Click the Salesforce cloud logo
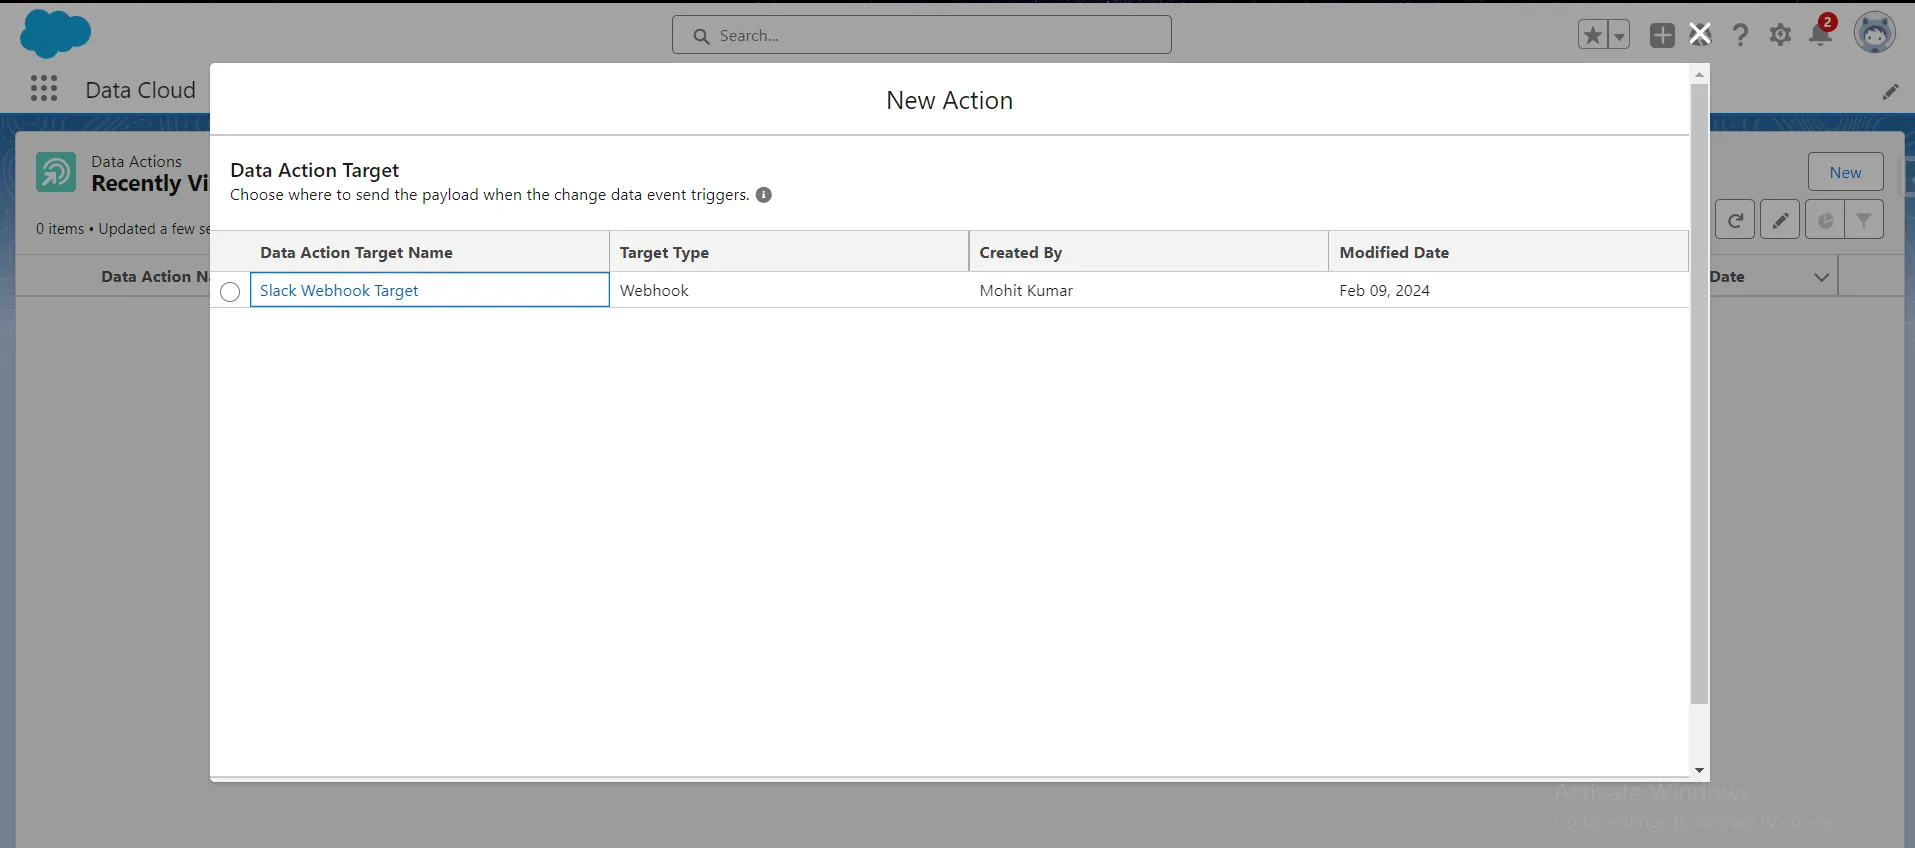 tap(55, 34)
